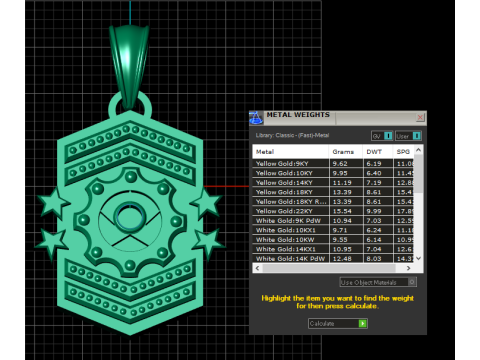Close the Metal Weights dialog

[x=420, y=117]
